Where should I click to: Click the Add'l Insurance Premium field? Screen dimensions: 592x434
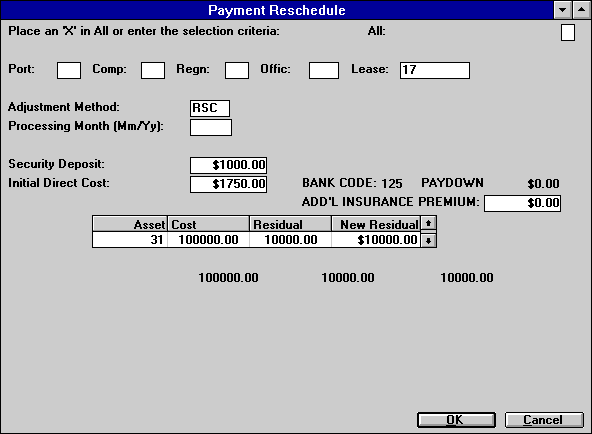523,203
